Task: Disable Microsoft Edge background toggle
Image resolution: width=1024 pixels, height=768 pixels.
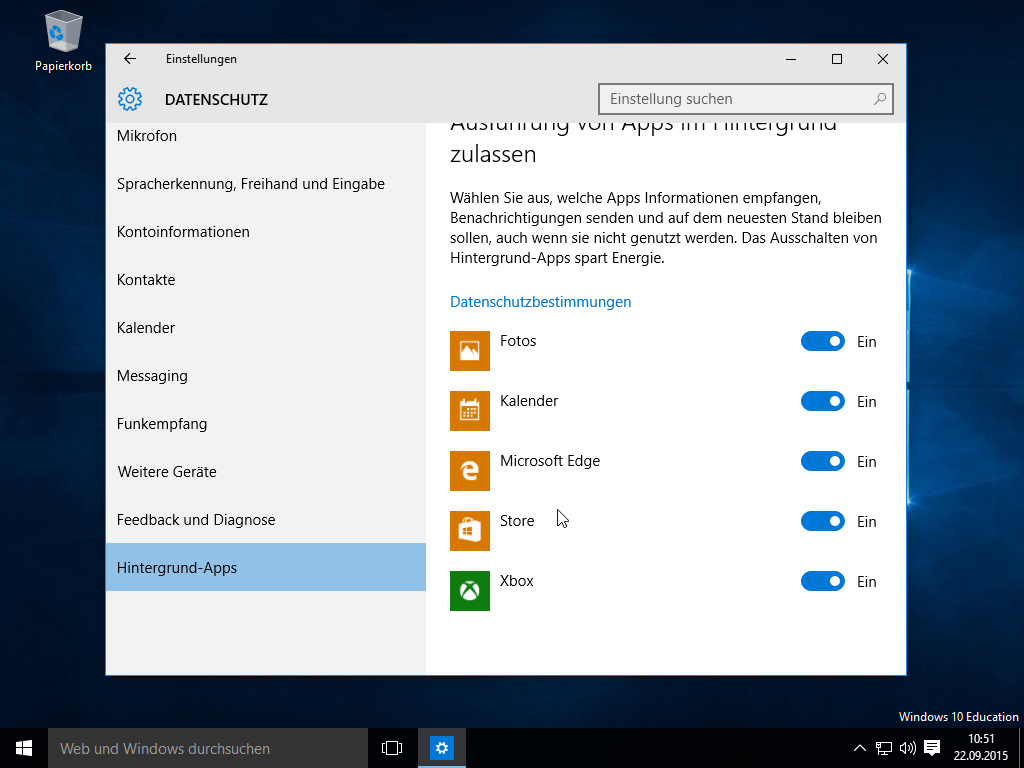Action: pos(823,462)
